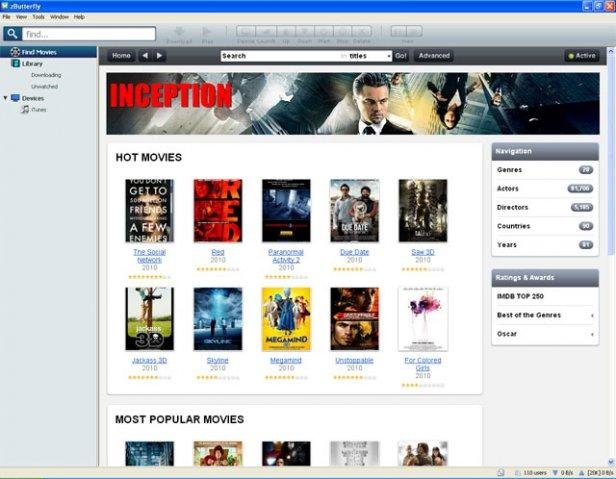This screenshot has width=616, height=479.
Task: Click the Play toolbar icon
Action: [x=207, y=31]
